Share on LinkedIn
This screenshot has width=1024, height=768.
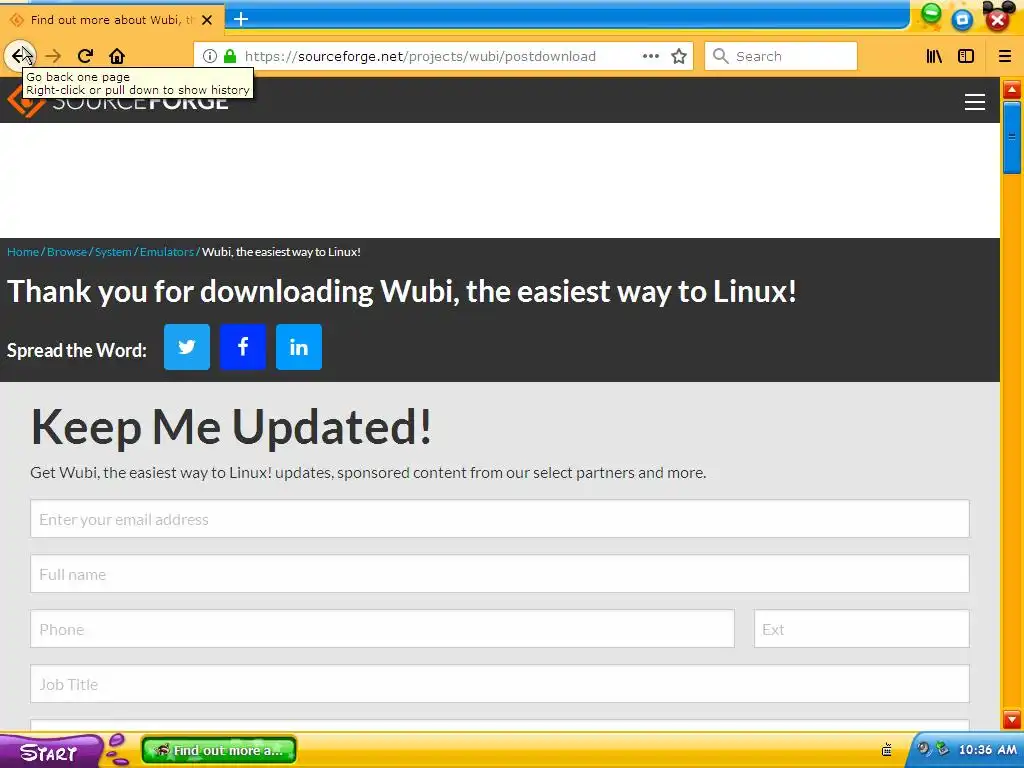tap(298, 347)
